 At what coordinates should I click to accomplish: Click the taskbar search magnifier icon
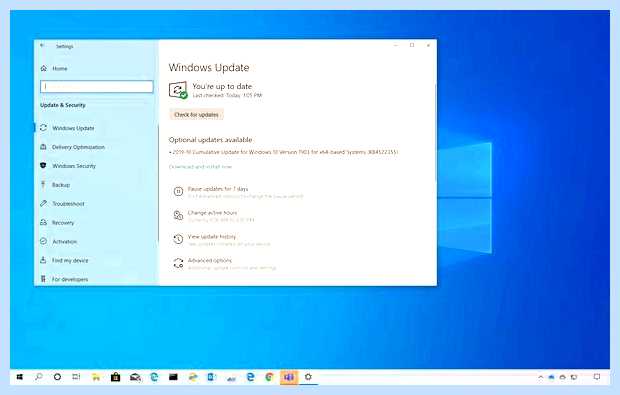[39, 377]
